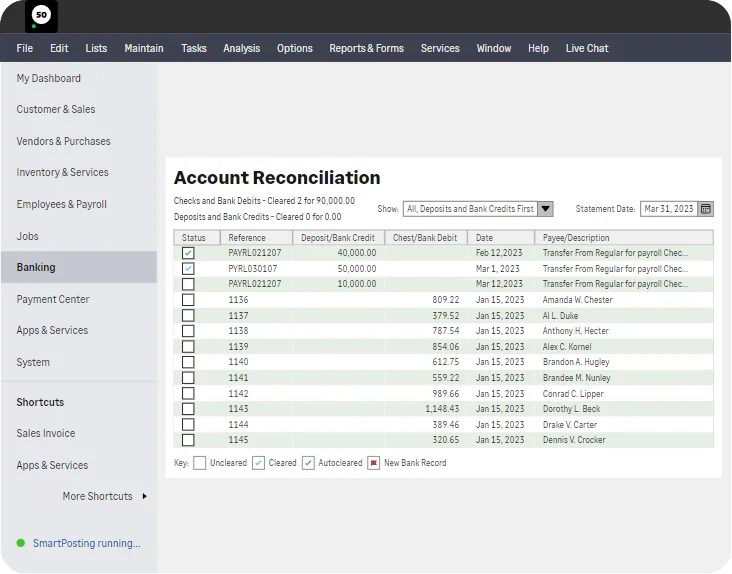Select the Banking section
Viewport: 732px width, 574px height.
79,267
